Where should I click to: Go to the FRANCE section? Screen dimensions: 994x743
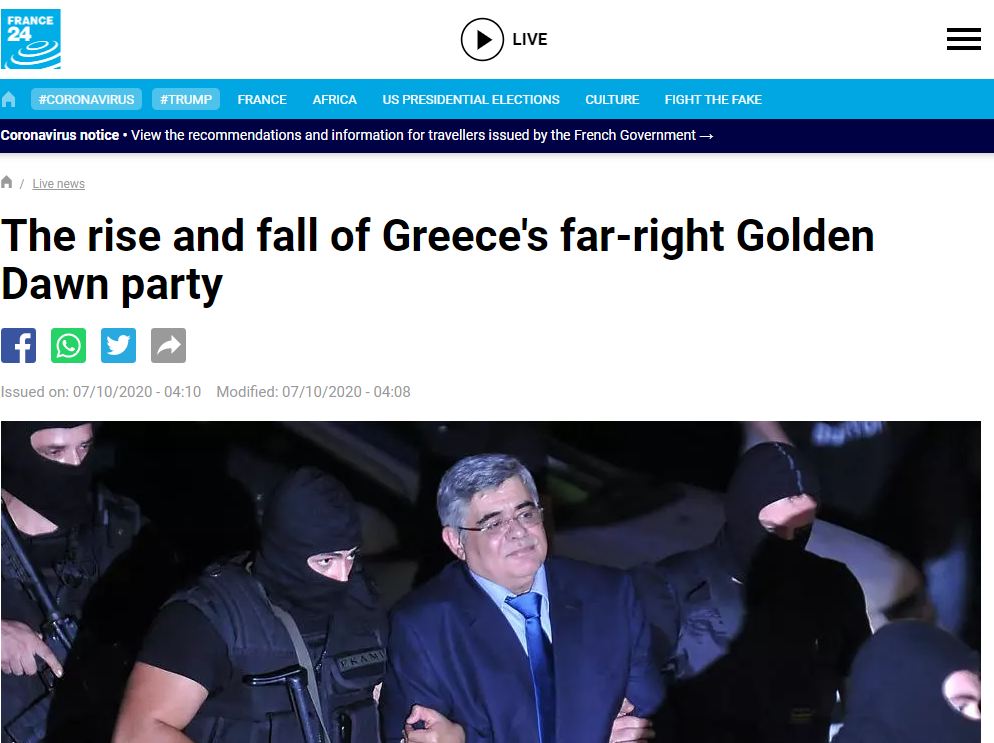262,100
